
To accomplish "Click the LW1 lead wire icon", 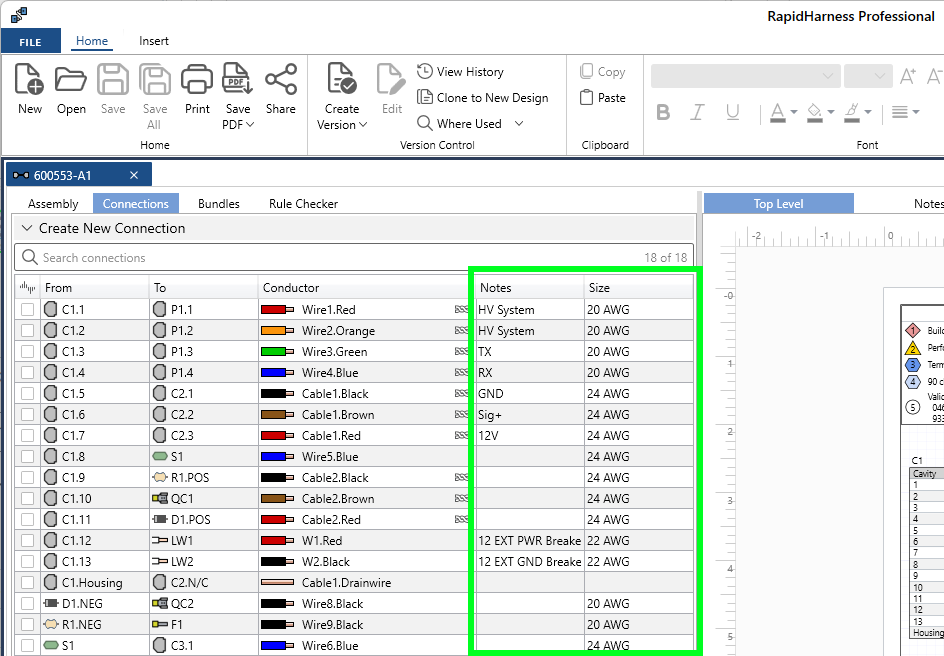I will (x=160, y=540).
